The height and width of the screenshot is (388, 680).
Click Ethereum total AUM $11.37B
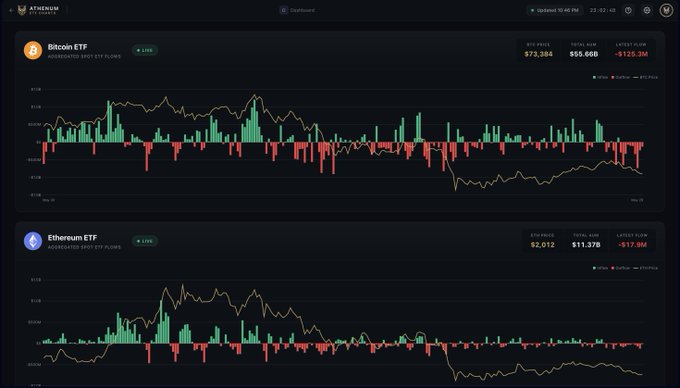586,245
